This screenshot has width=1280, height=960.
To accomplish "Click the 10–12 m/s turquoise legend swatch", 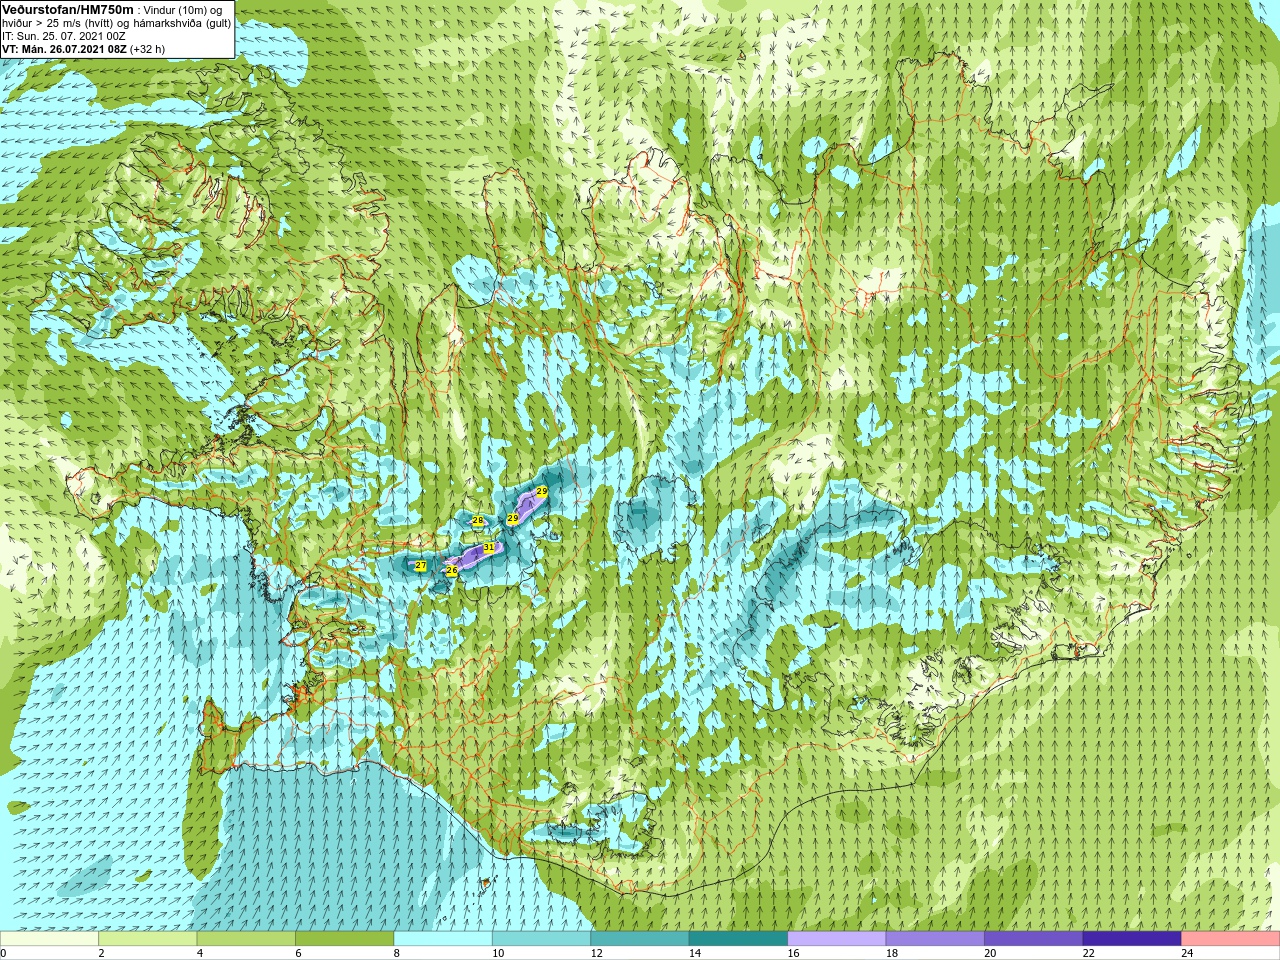I will (542, 939).
